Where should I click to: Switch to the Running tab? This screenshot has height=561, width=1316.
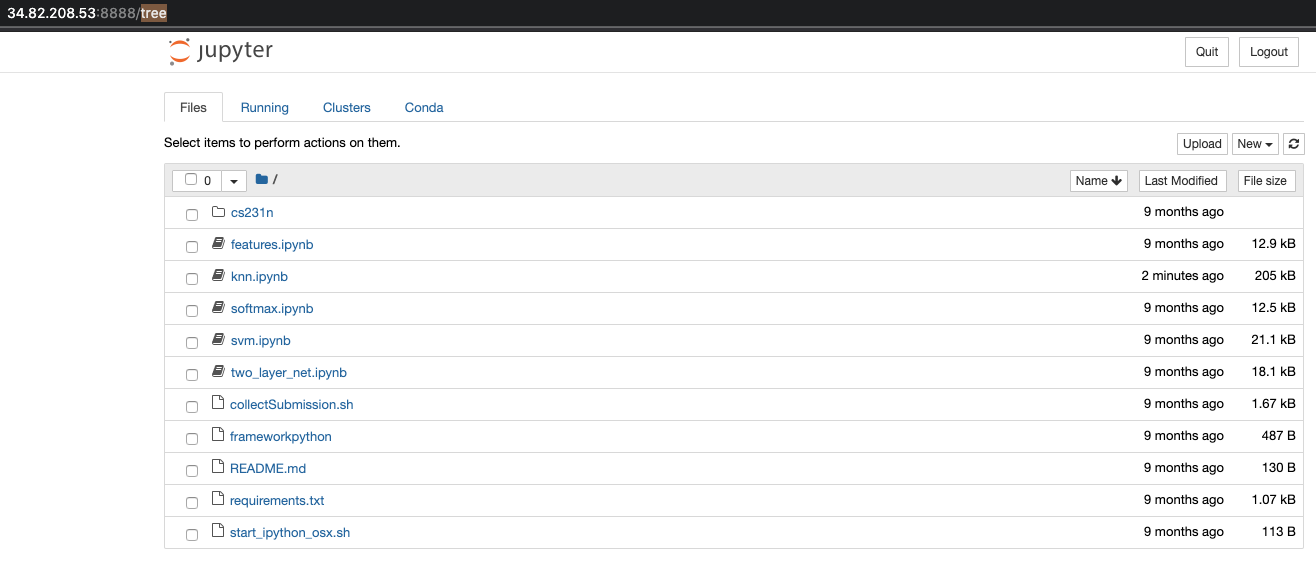point(264,107)
